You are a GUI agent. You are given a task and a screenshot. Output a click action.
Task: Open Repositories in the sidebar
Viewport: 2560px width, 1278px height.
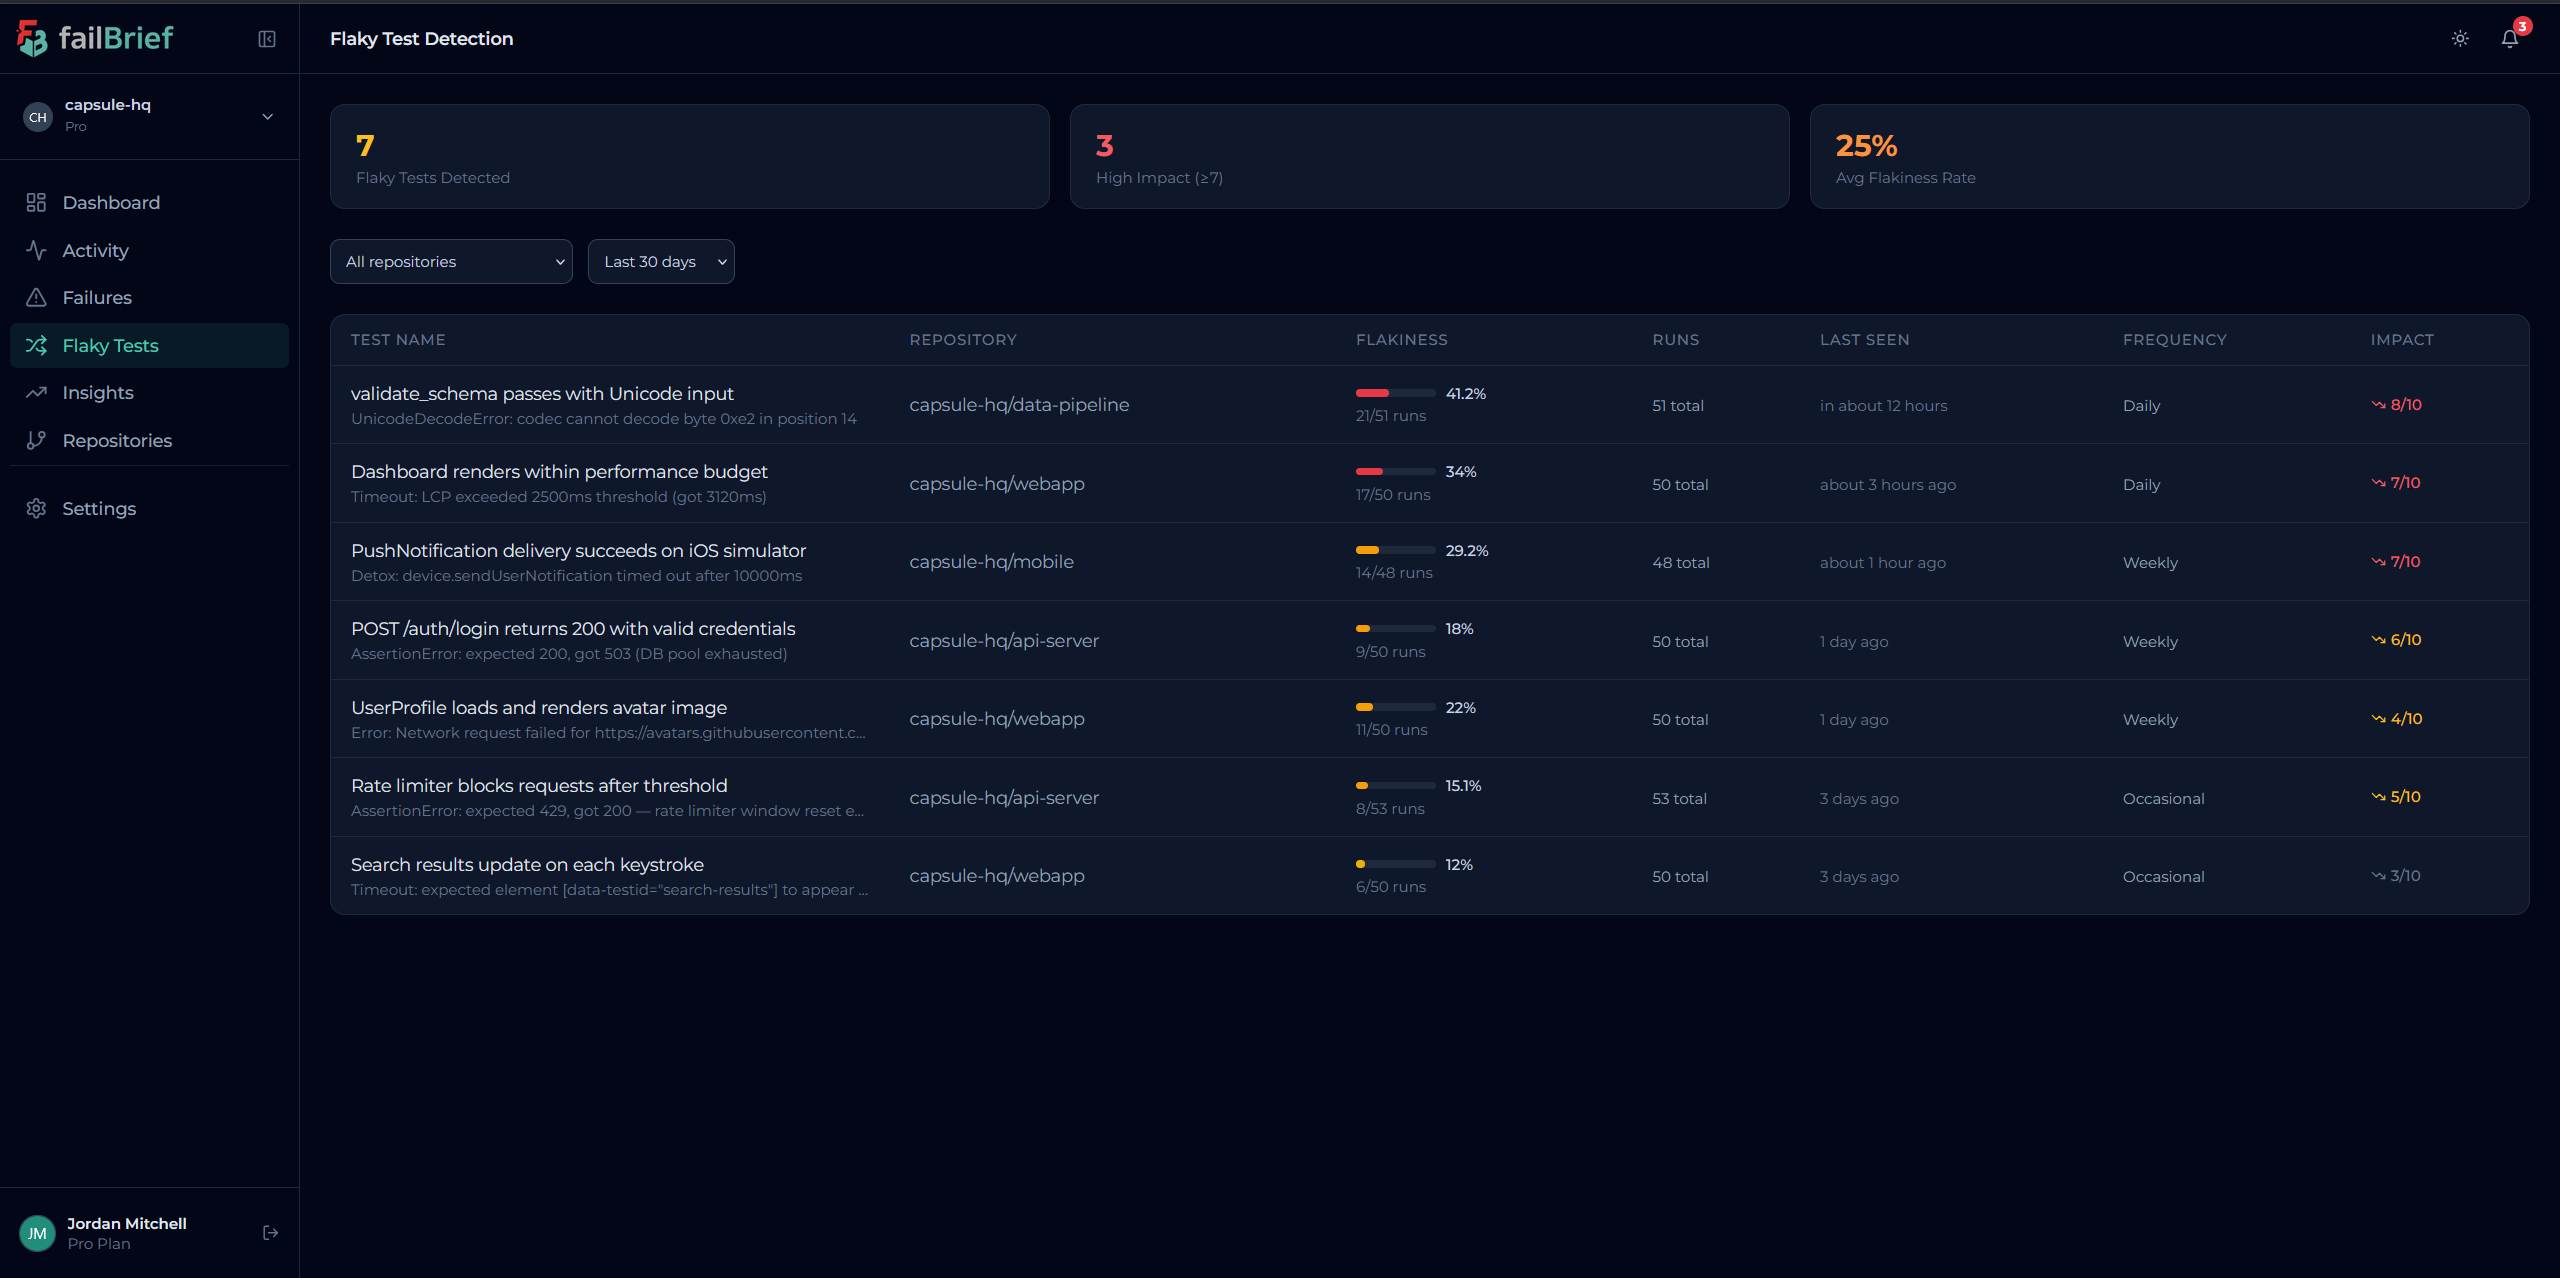(x=149, y=440)
